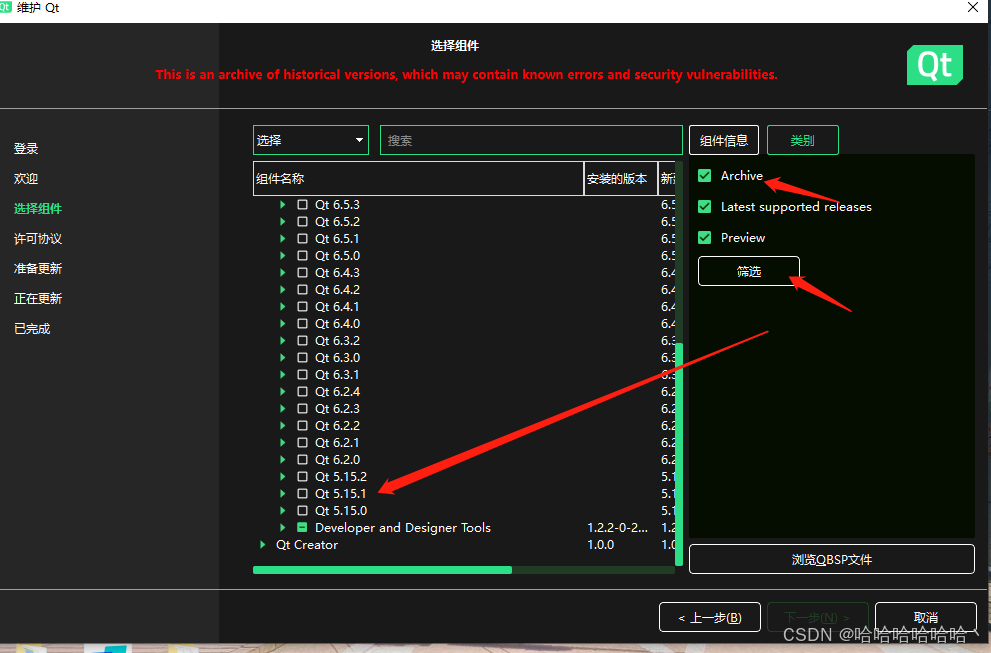Check the Qt 6.5.2 checkbox
Image resolution: width=991 pixels, height=653 pixels.
(x=303, y=222)
